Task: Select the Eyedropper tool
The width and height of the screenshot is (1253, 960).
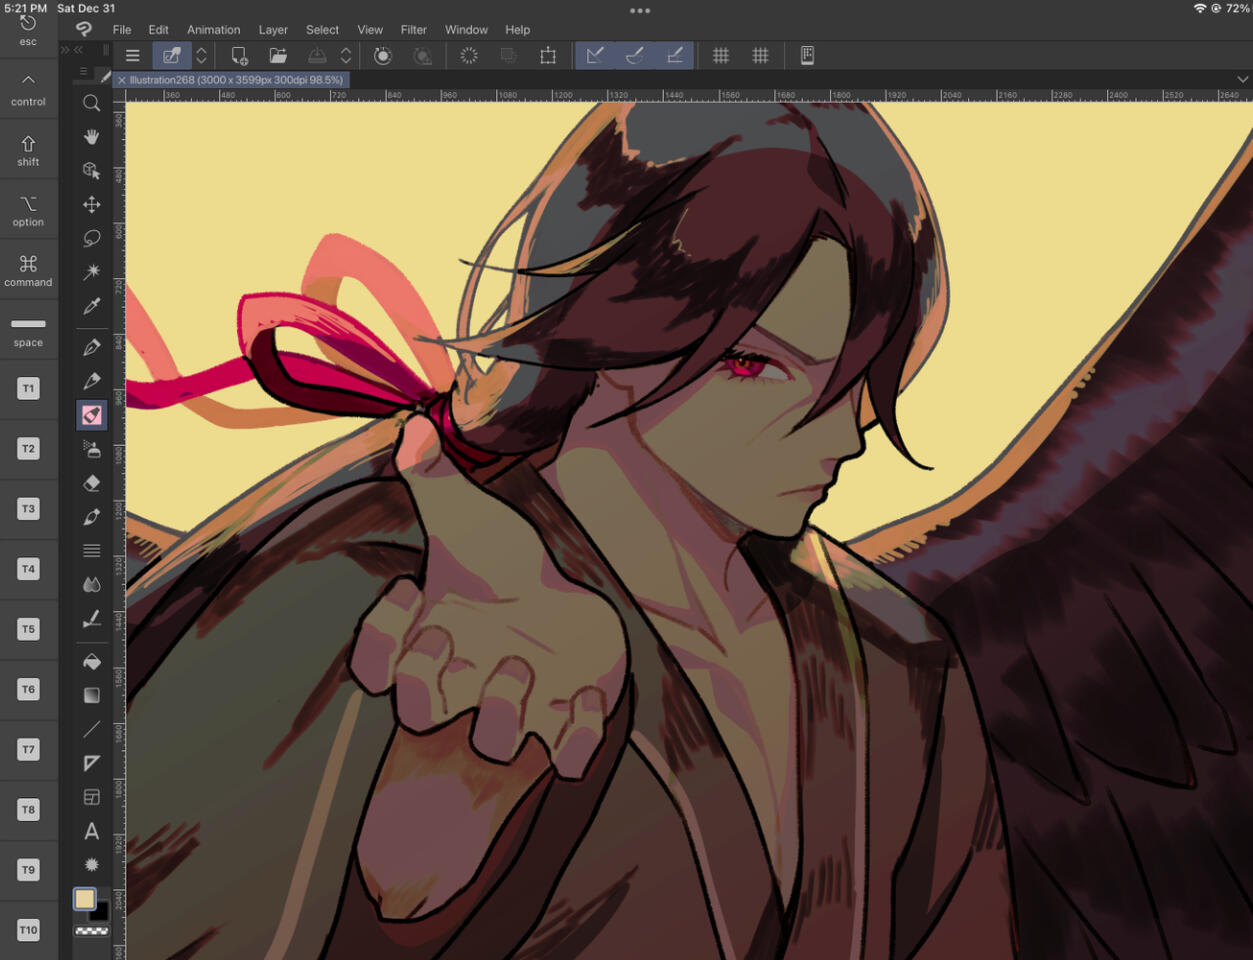Action: tap(91, 305)
